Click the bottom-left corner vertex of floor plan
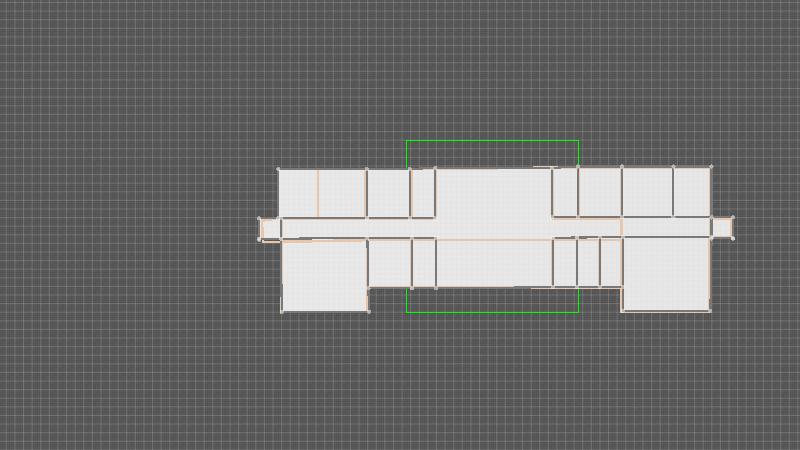This screenshot has height=450, width=800. click(282, 311)
